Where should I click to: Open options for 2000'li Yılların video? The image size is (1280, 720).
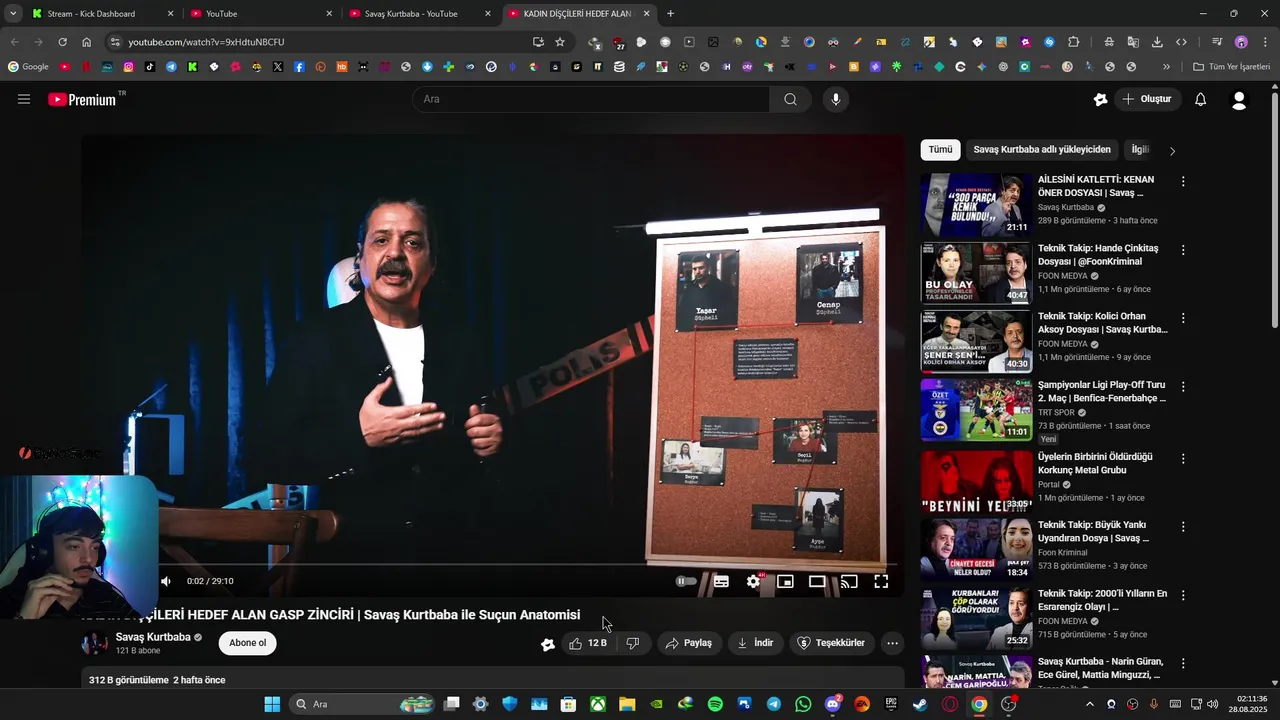click(x=1183, y=595)
